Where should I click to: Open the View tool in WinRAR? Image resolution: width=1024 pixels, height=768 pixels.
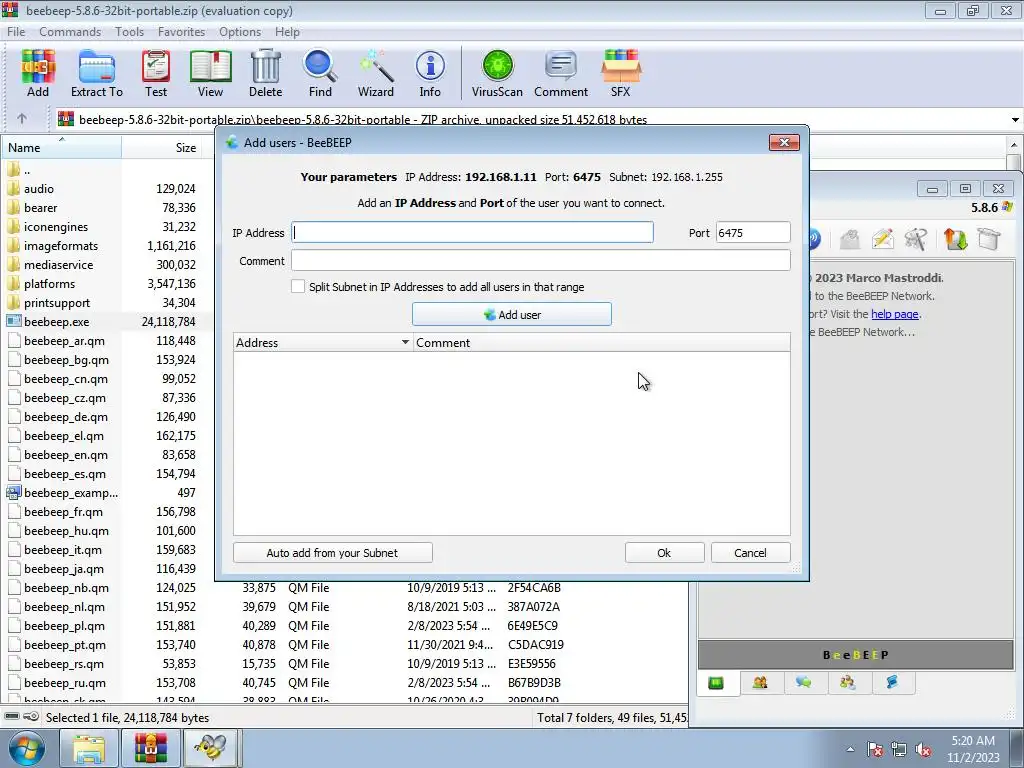[x=210, y=73]
